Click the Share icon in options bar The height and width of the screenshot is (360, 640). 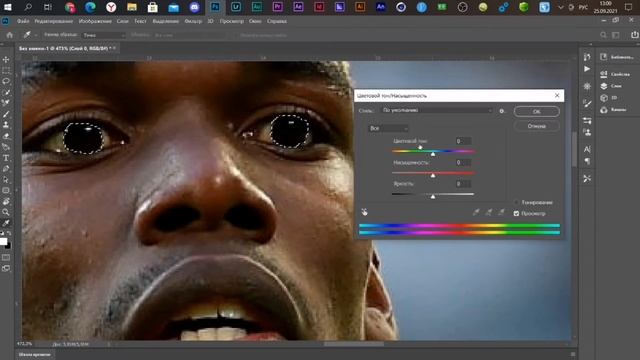(x=634, y=35)
